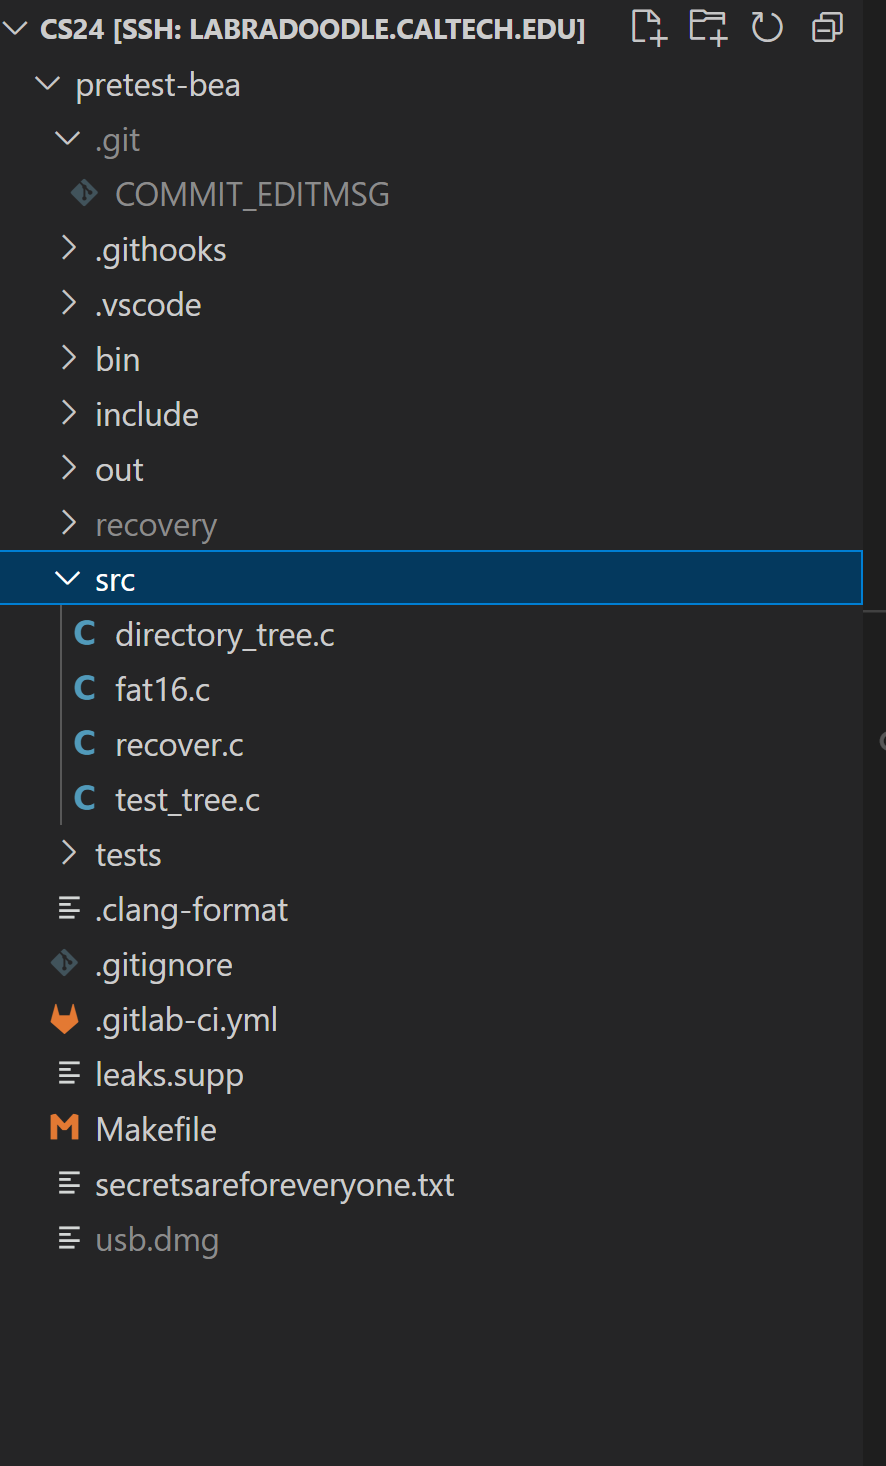Open secretsareforeveryone.txt
The height and width of the screenshot is (1466, 886).
pyautogui.click(x=274, y=1185)
